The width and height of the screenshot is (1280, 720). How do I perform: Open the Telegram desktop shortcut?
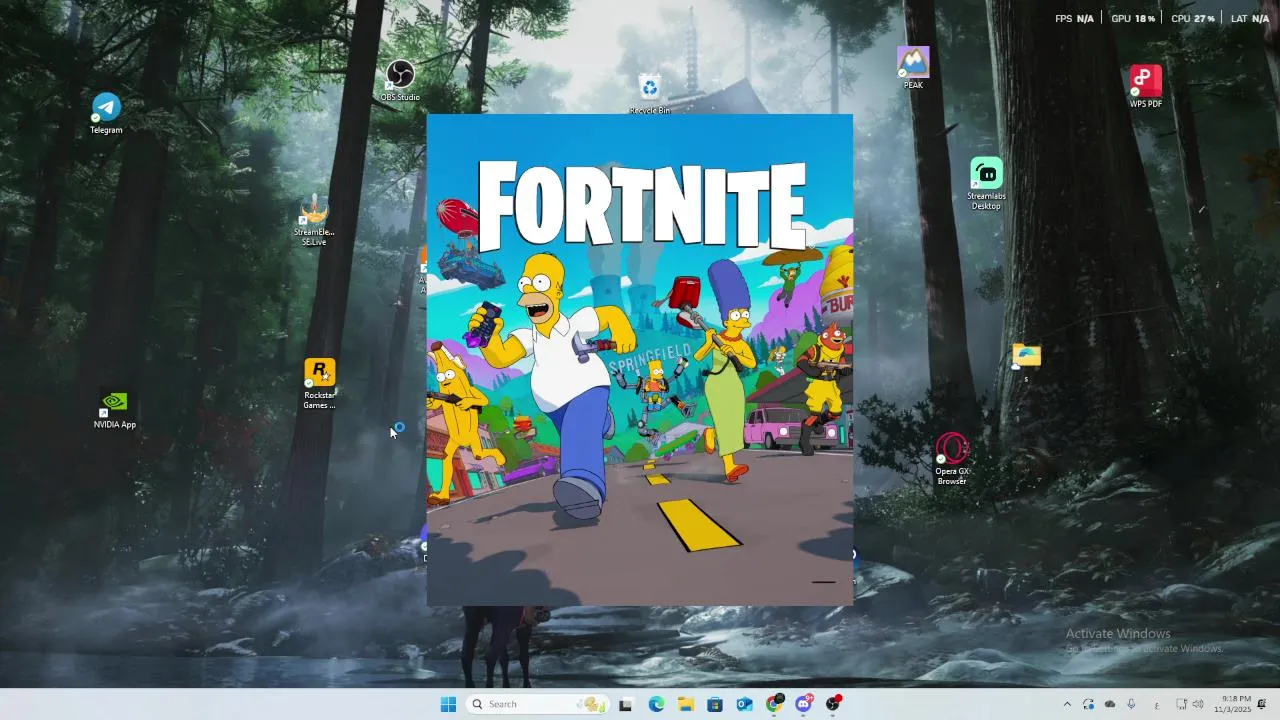(106, 113)
